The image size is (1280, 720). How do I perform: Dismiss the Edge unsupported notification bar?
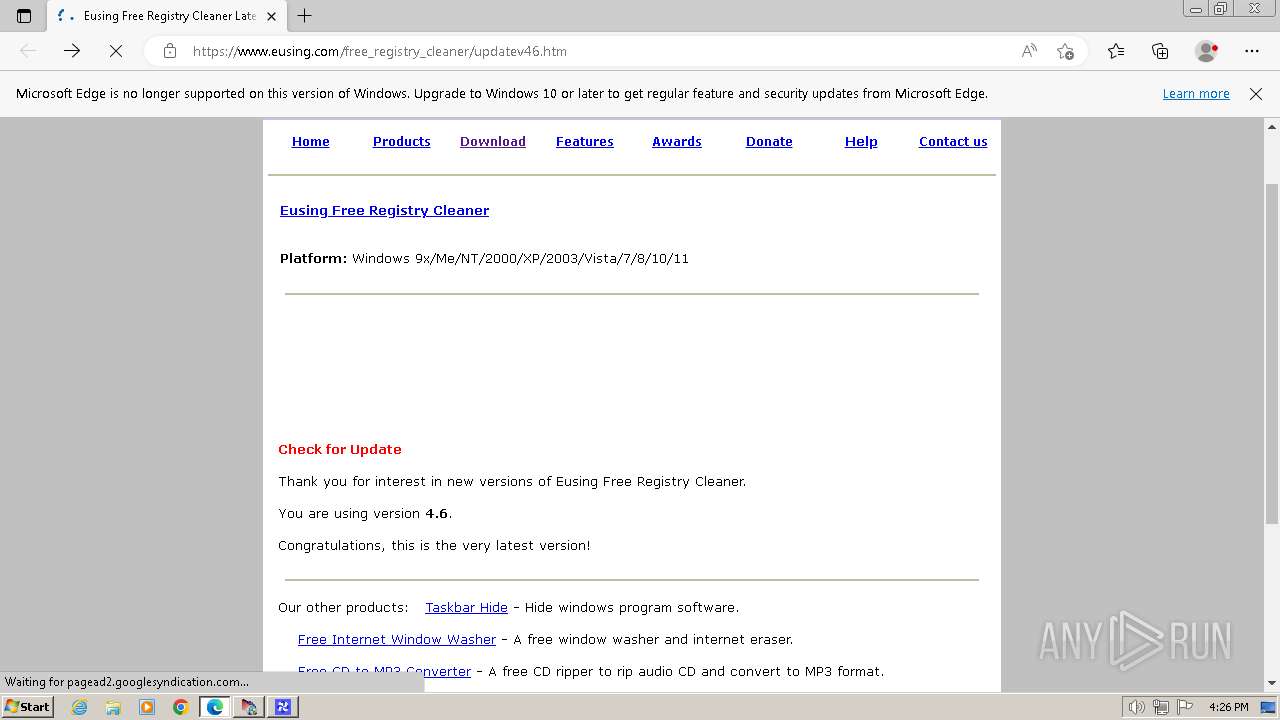(x=1256, y=94)
